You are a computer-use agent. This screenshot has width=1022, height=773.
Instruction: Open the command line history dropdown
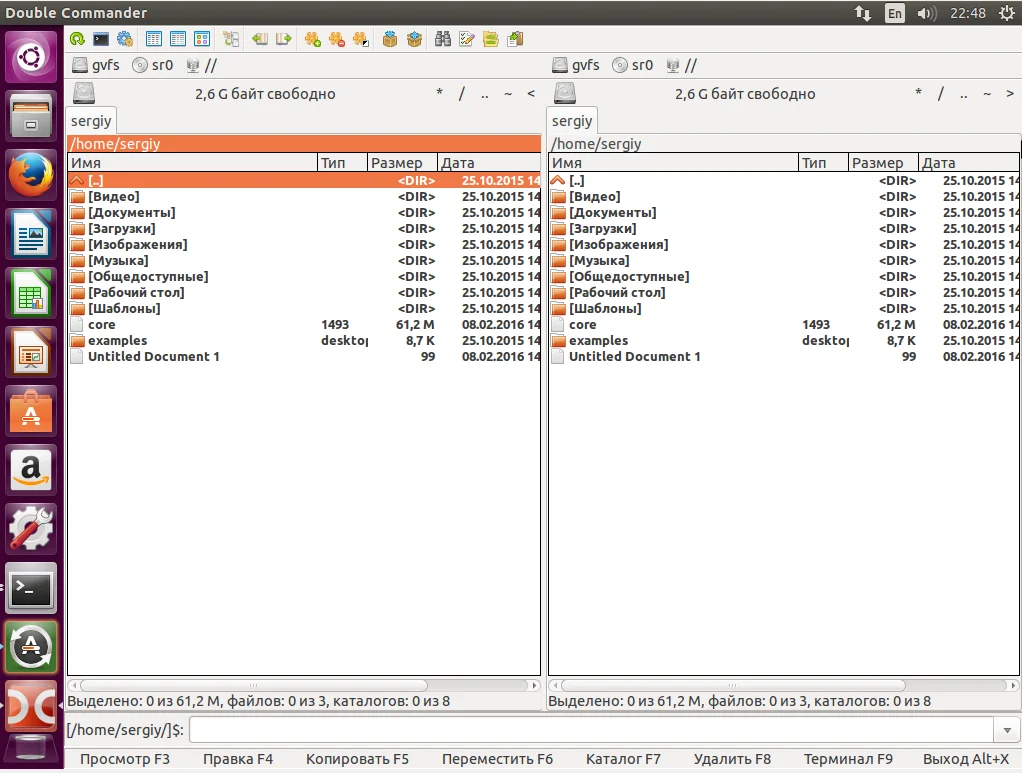(x=1007, y=730)
